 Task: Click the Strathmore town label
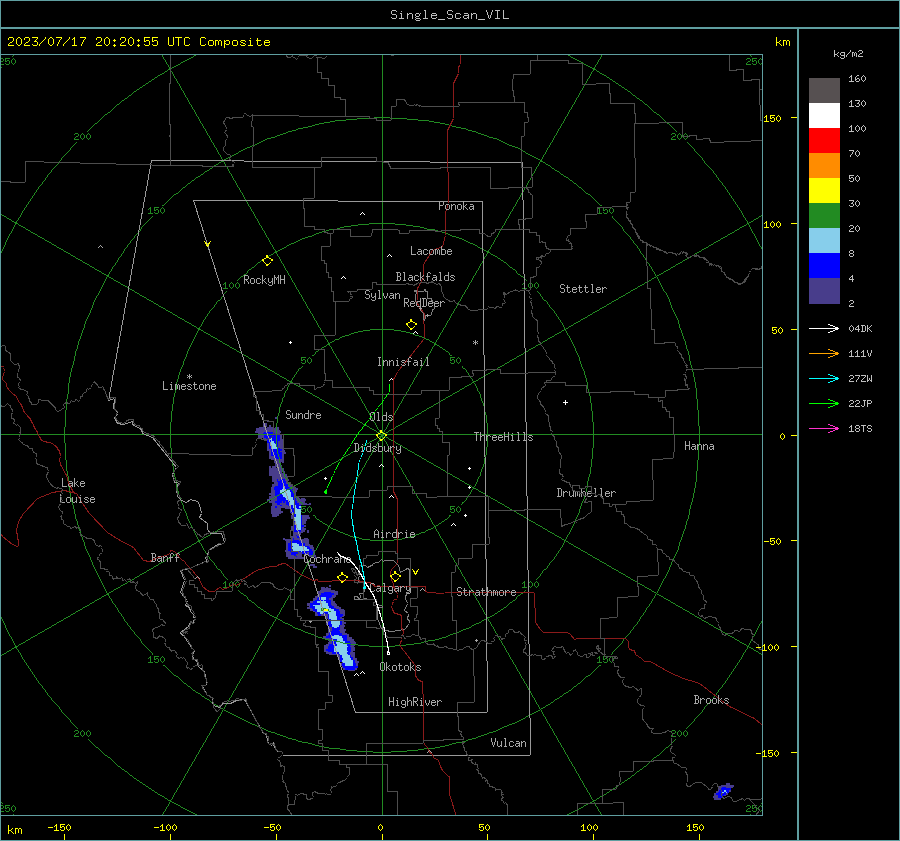pyautogui.click(x=486, y=592)
